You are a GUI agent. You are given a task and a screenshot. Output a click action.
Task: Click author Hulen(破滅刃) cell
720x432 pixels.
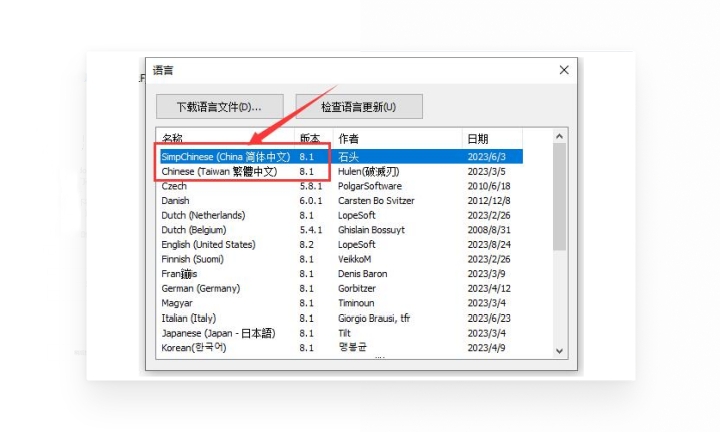pos(369,171)
